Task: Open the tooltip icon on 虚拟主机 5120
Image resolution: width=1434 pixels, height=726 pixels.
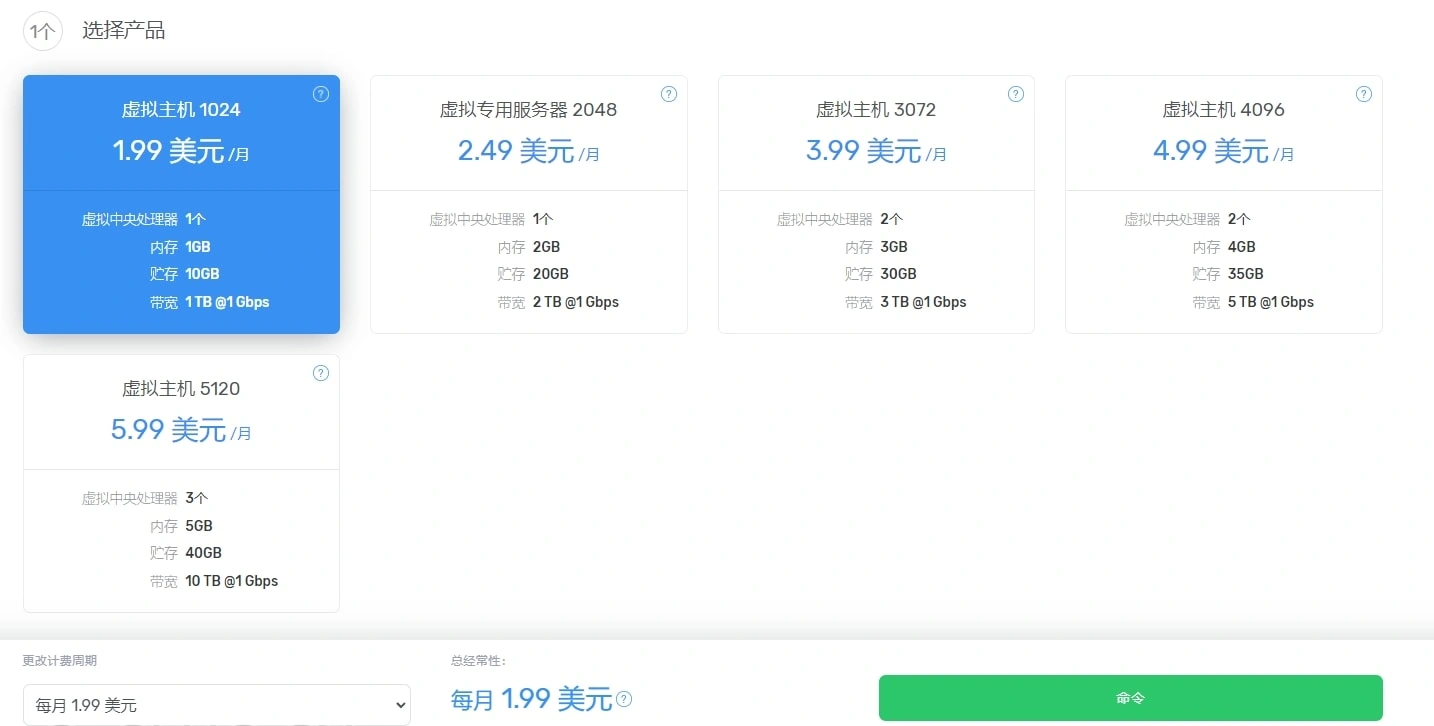Action: (320, 372)
